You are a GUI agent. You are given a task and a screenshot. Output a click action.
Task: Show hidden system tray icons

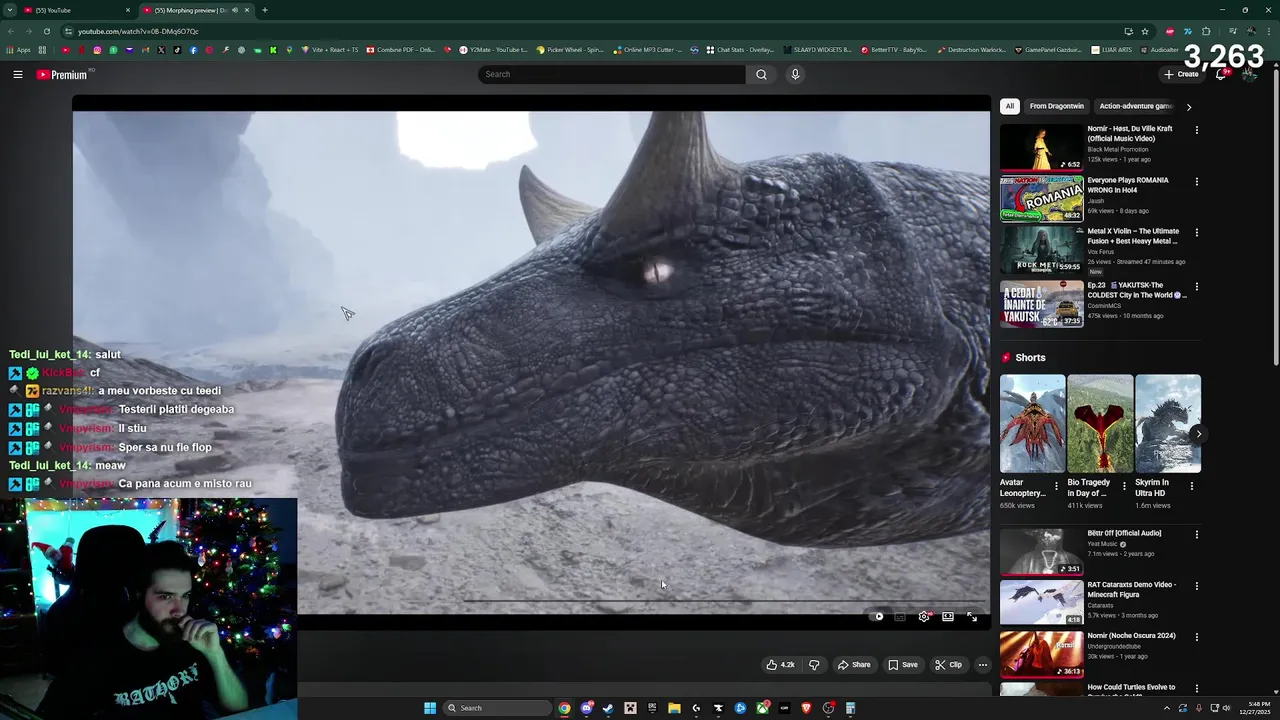click(1165, 708)
